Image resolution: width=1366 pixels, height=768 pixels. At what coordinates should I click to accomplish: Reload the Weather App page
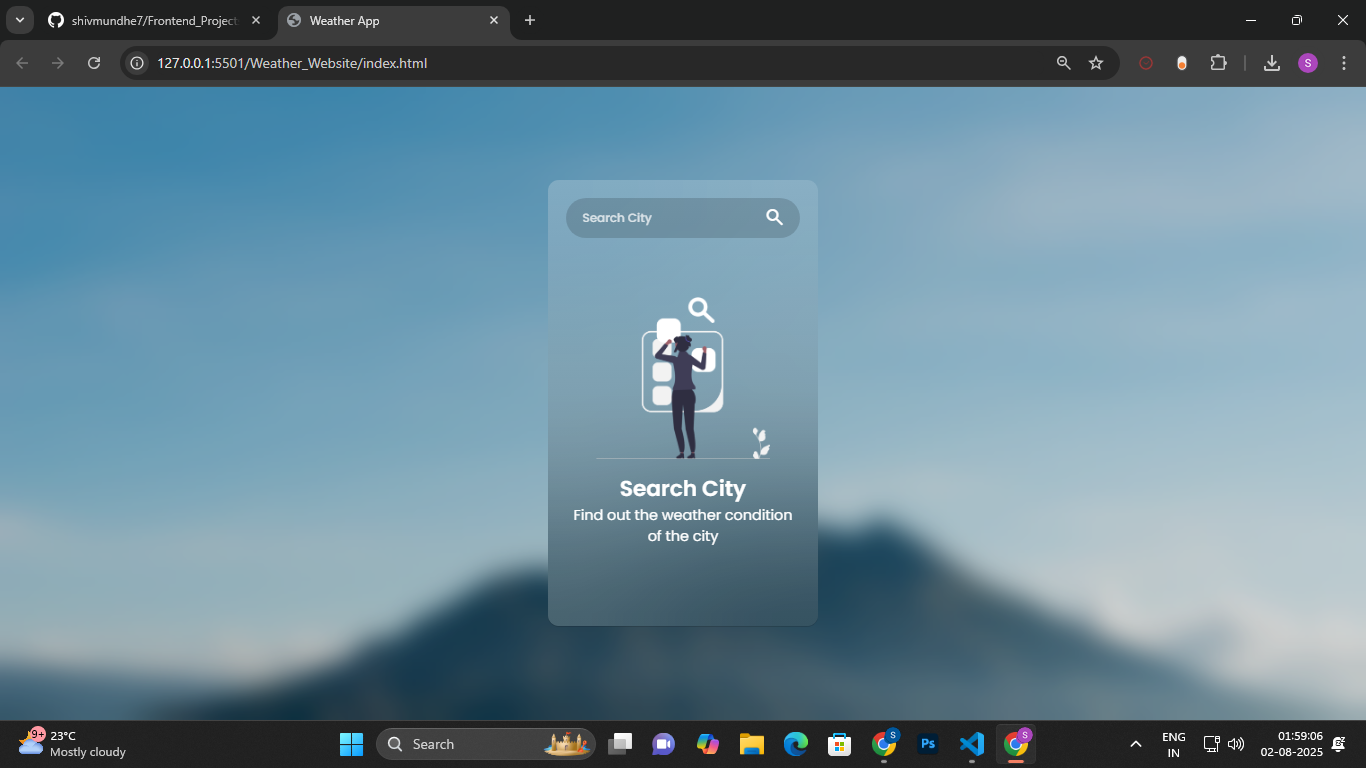[94, 63]
